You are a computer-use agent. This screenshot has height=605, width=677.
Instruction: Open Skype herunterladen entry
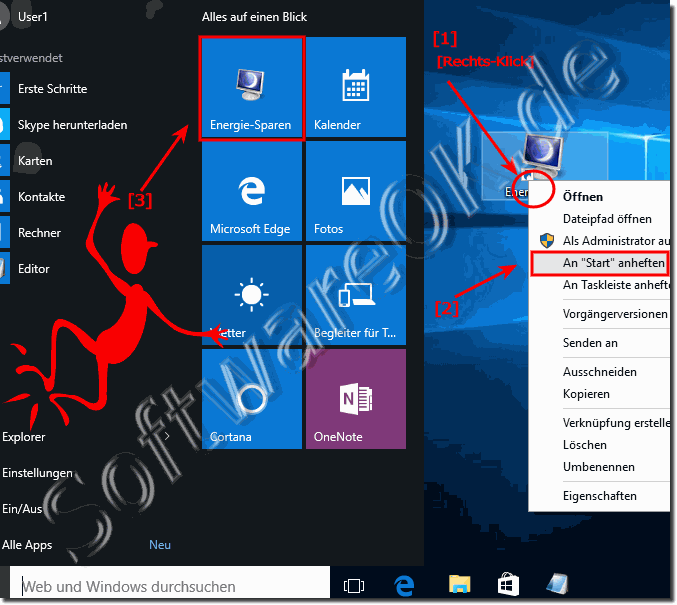[72, 125]
